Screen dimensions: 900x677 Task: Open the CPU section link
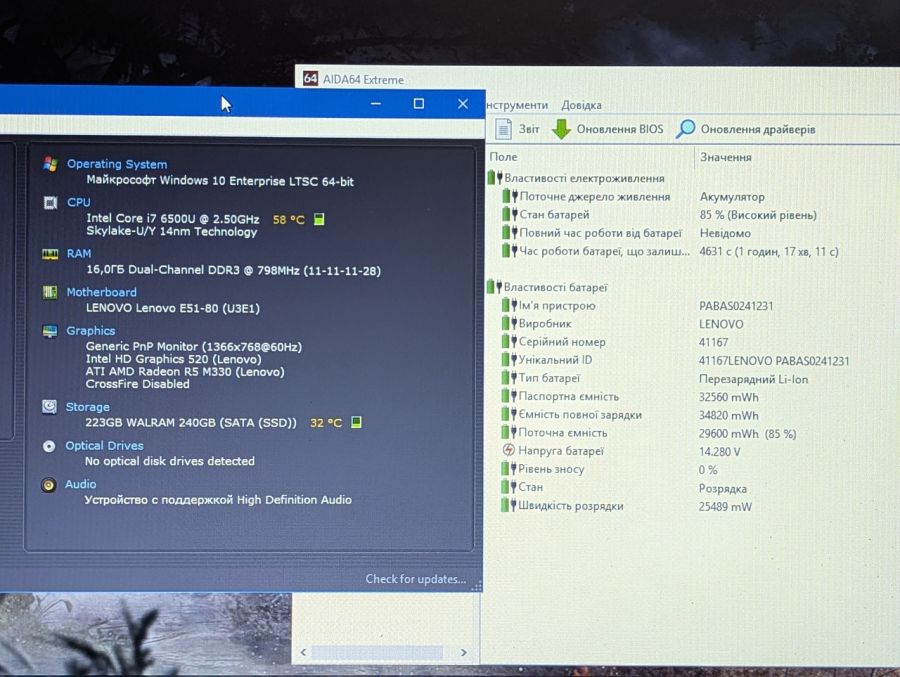pyautogui.click(x=79, y=202)
